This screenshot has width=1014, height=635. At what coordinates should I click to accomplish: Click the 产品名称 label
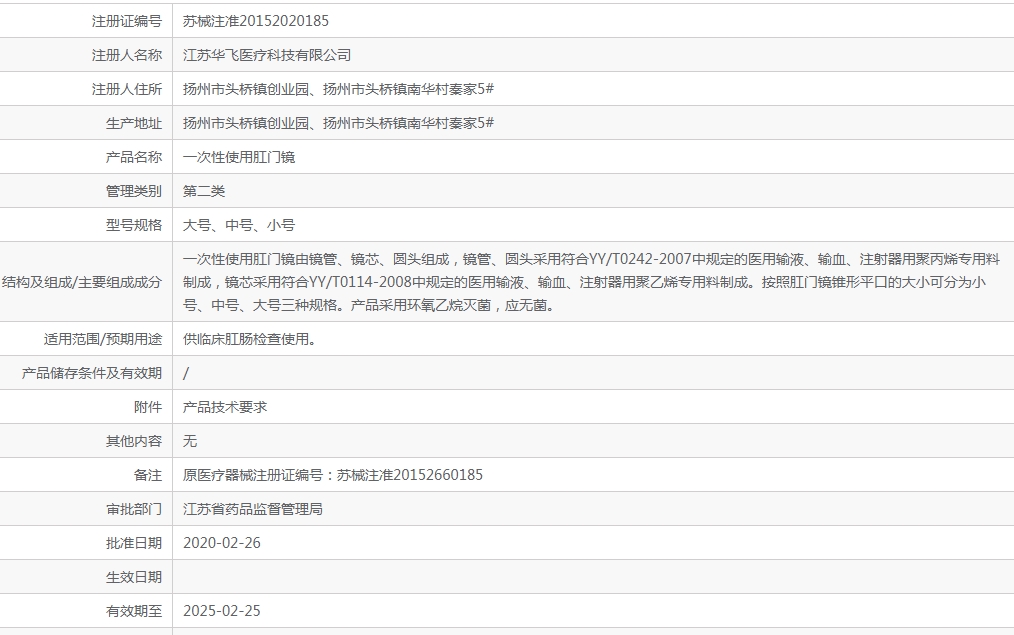click(134, 157)
